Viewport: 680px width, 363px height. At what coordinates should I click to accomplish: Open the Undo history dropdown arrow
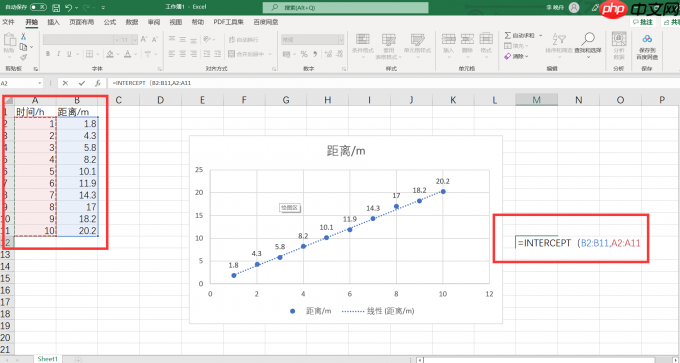tap(77, 8)
